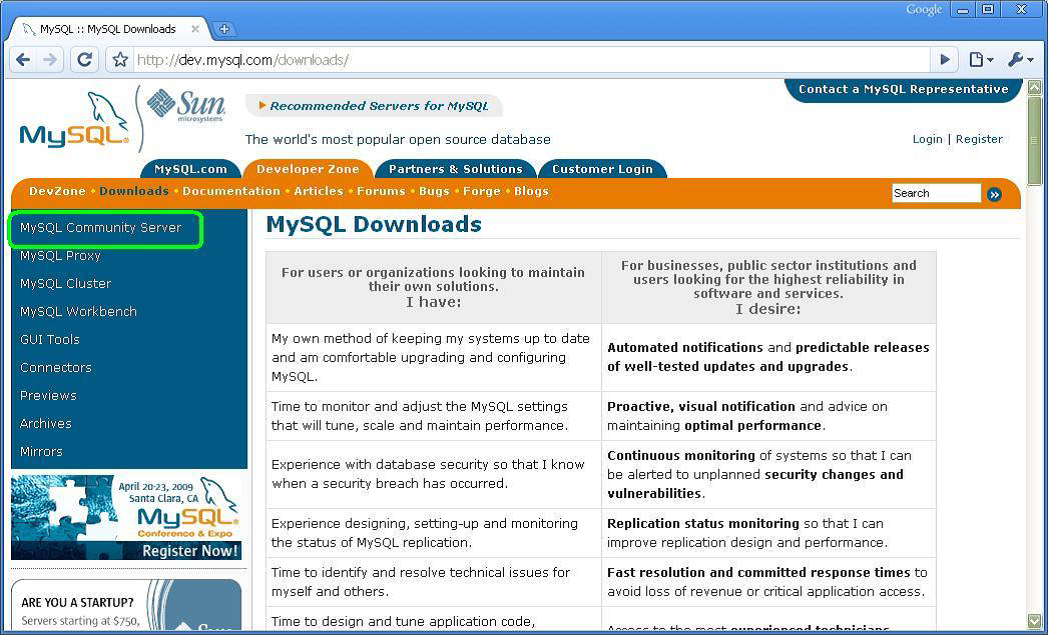Click the Go arrow beside the address bar
The image size is (1048, 635).
(943, 59)
